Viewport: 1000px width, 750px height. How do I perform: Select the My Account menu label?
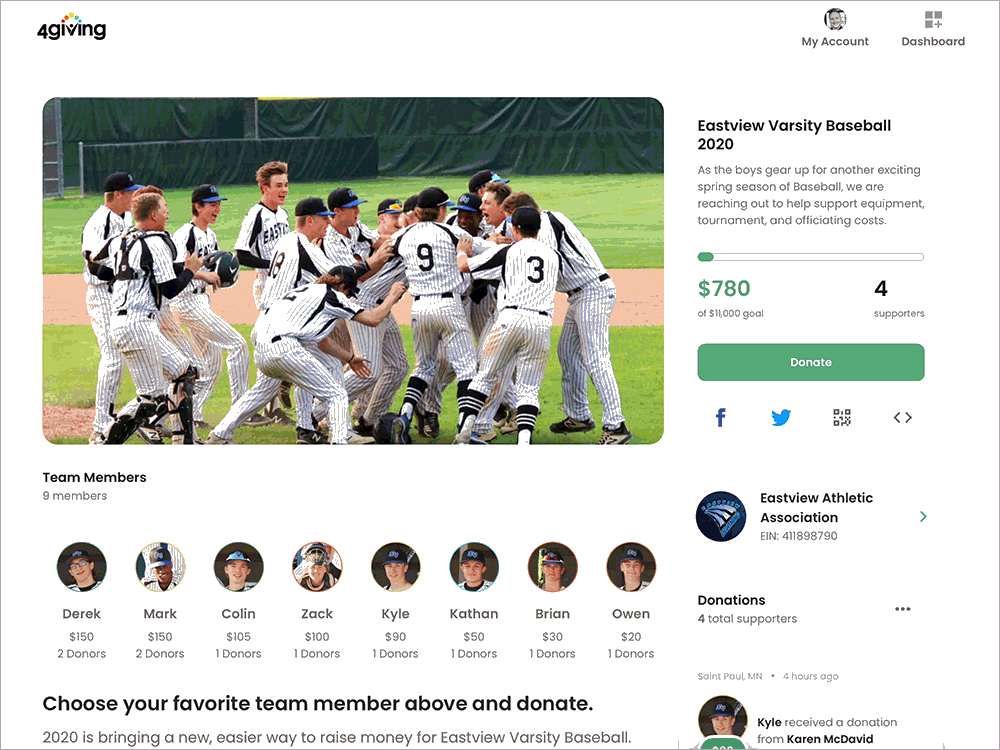(835, 41)
